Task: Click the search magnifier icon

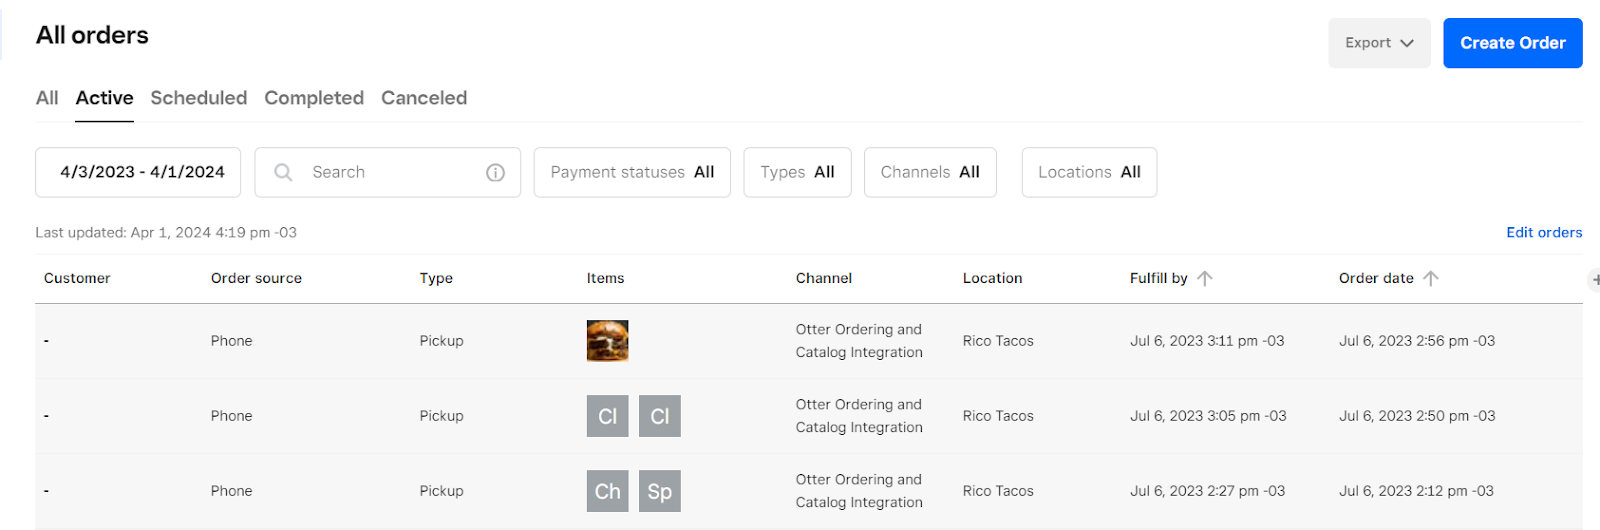Action: (283, 172)
